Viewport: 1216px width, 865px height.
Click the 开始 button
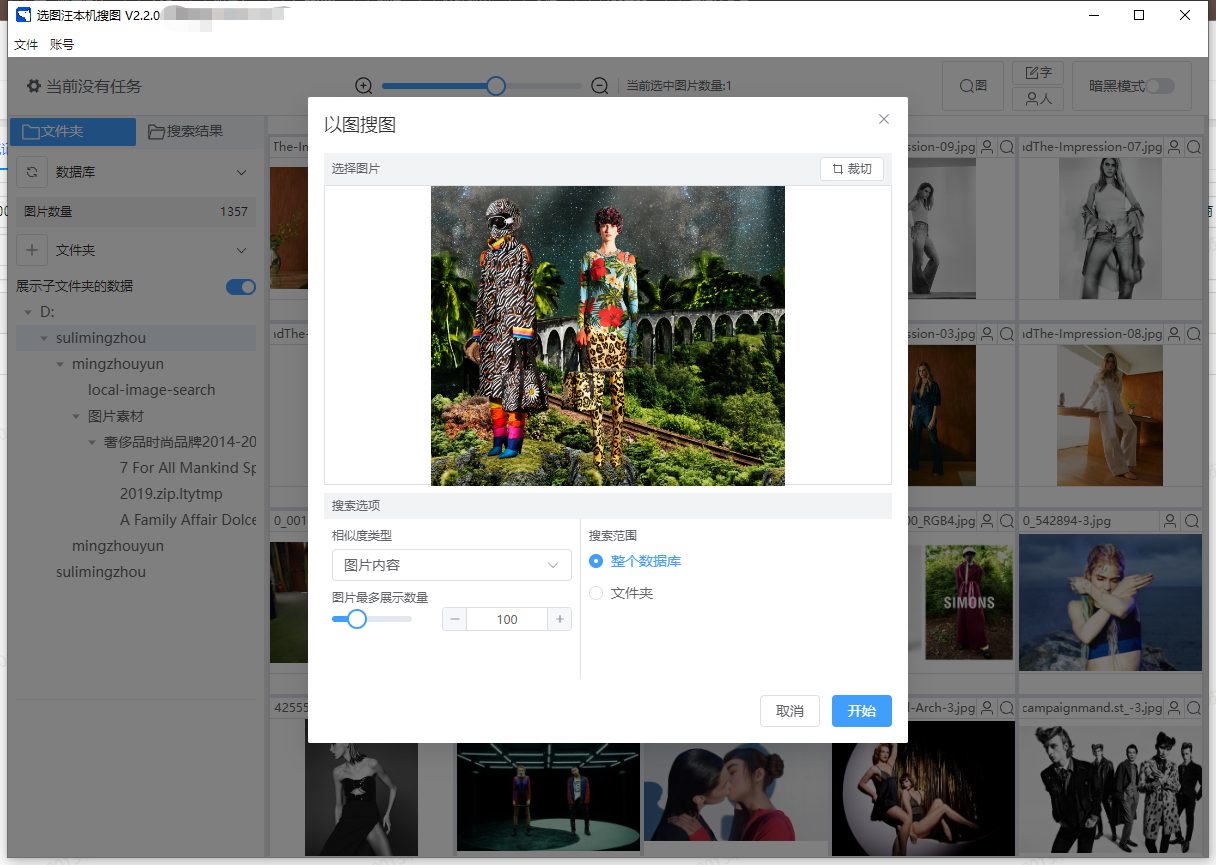tap(861, 711)
